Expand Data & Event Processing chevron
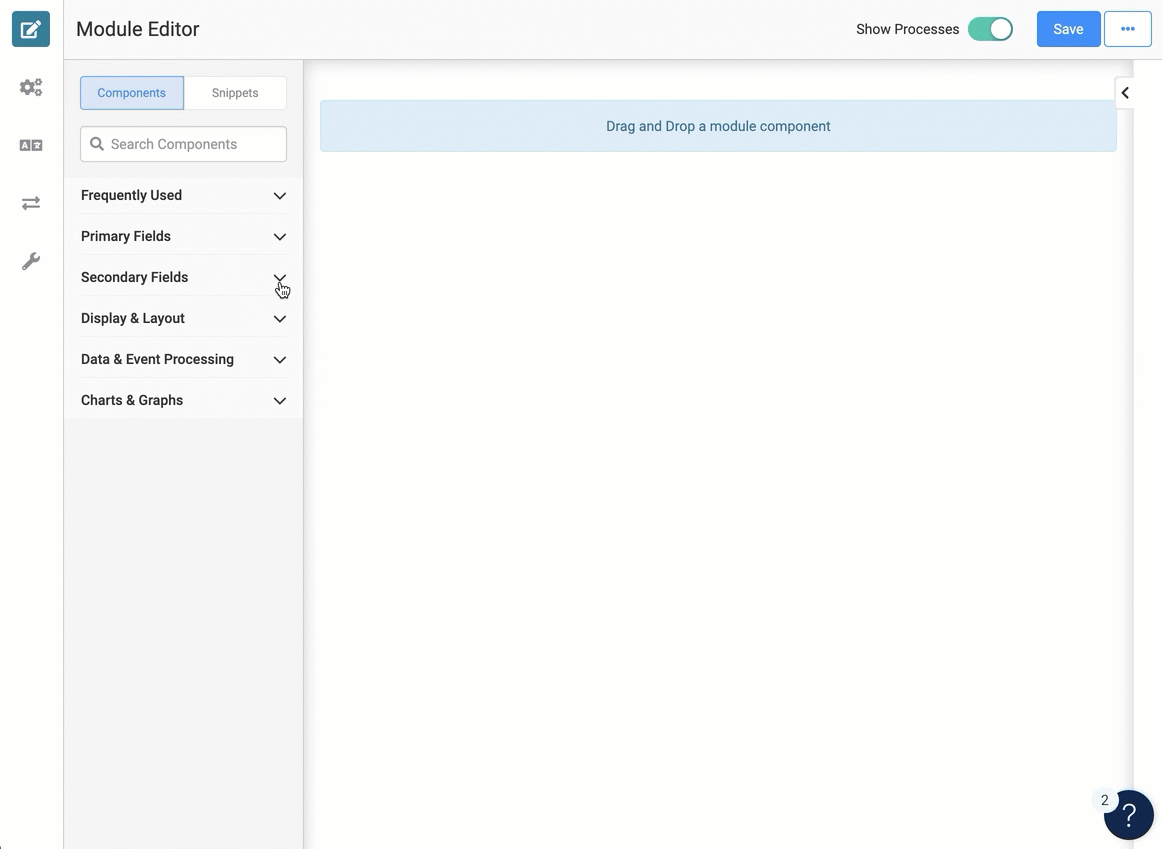 (279, 359)
